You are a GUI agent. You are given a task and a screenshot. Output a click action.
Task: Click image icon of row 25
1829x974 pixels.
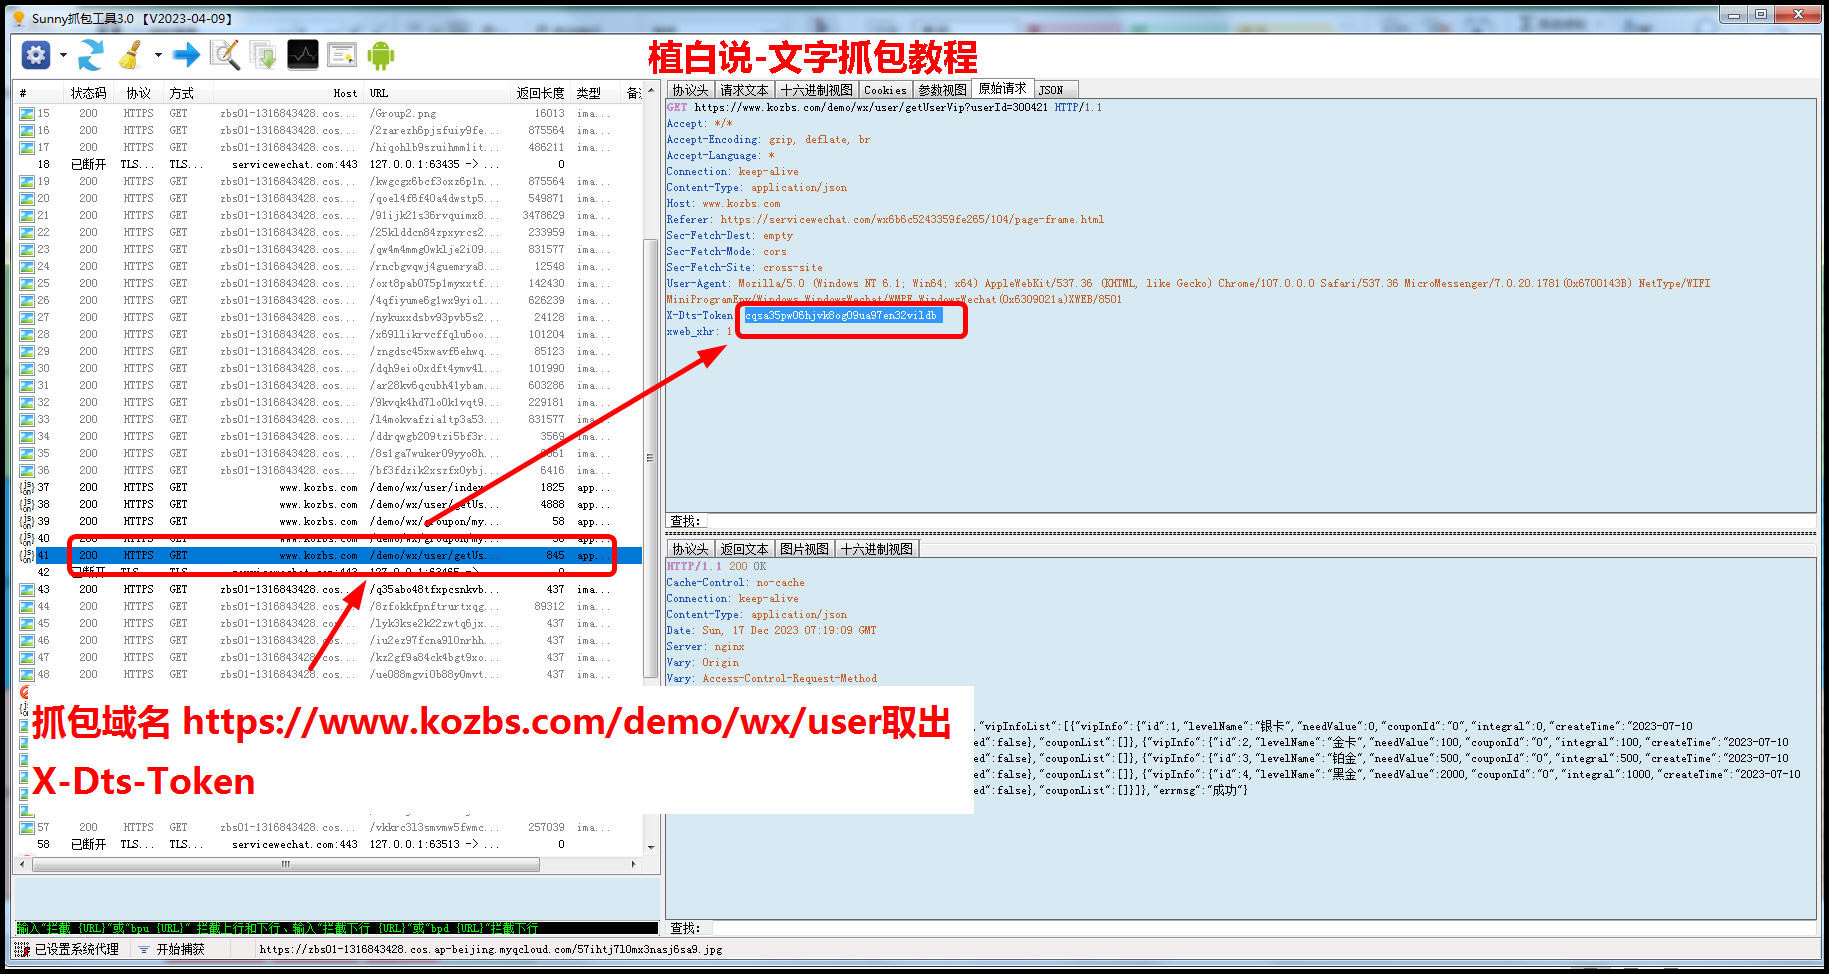coord(27,284)
